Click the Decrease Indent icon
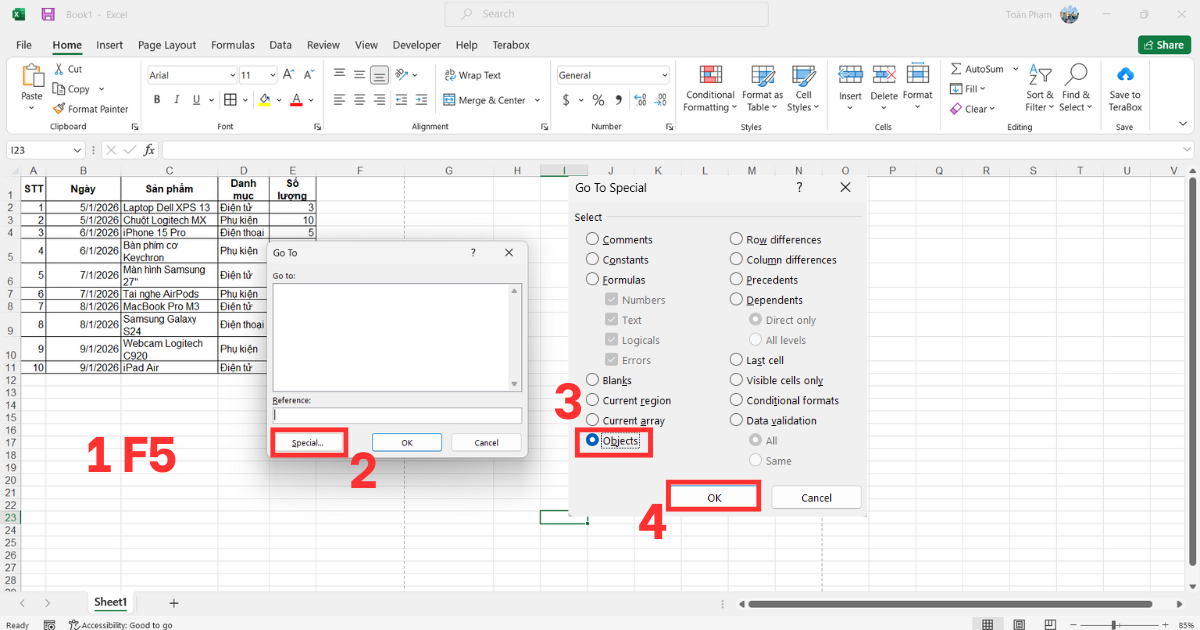 pos(403,100)
